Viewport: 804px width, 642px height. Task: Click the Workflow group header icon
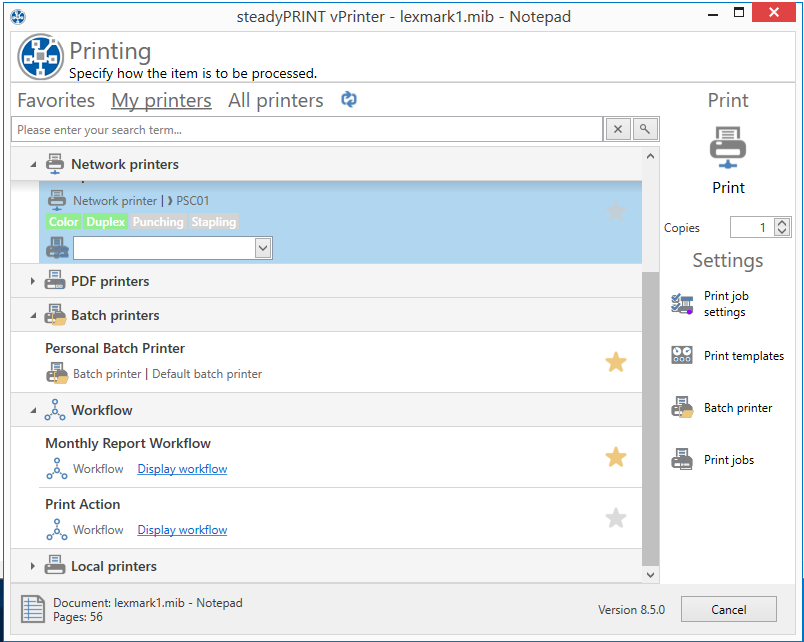(55, 410)
